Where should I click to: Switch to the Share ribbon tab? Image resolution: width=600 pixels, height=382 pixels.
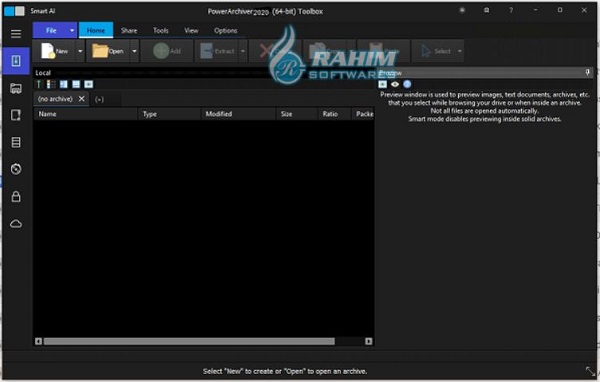(129, 31)
